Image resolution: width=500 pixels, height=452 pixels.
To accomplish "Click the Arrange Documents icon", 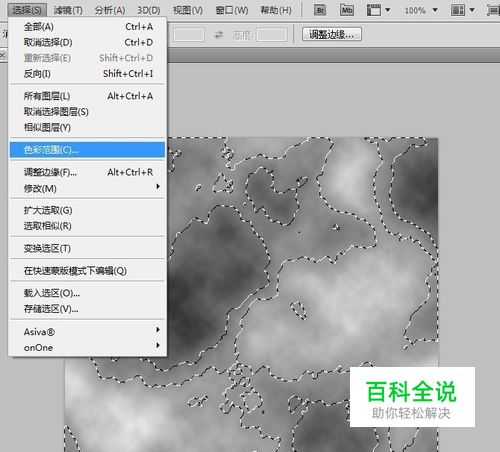I will pos(458,10).
